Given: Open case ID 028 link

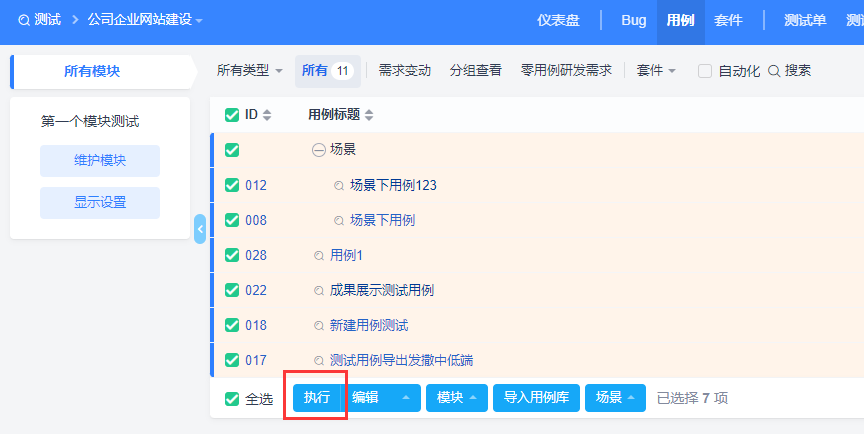Looking at the screenshot, I should pyautogui.click(x=256, y=255).
